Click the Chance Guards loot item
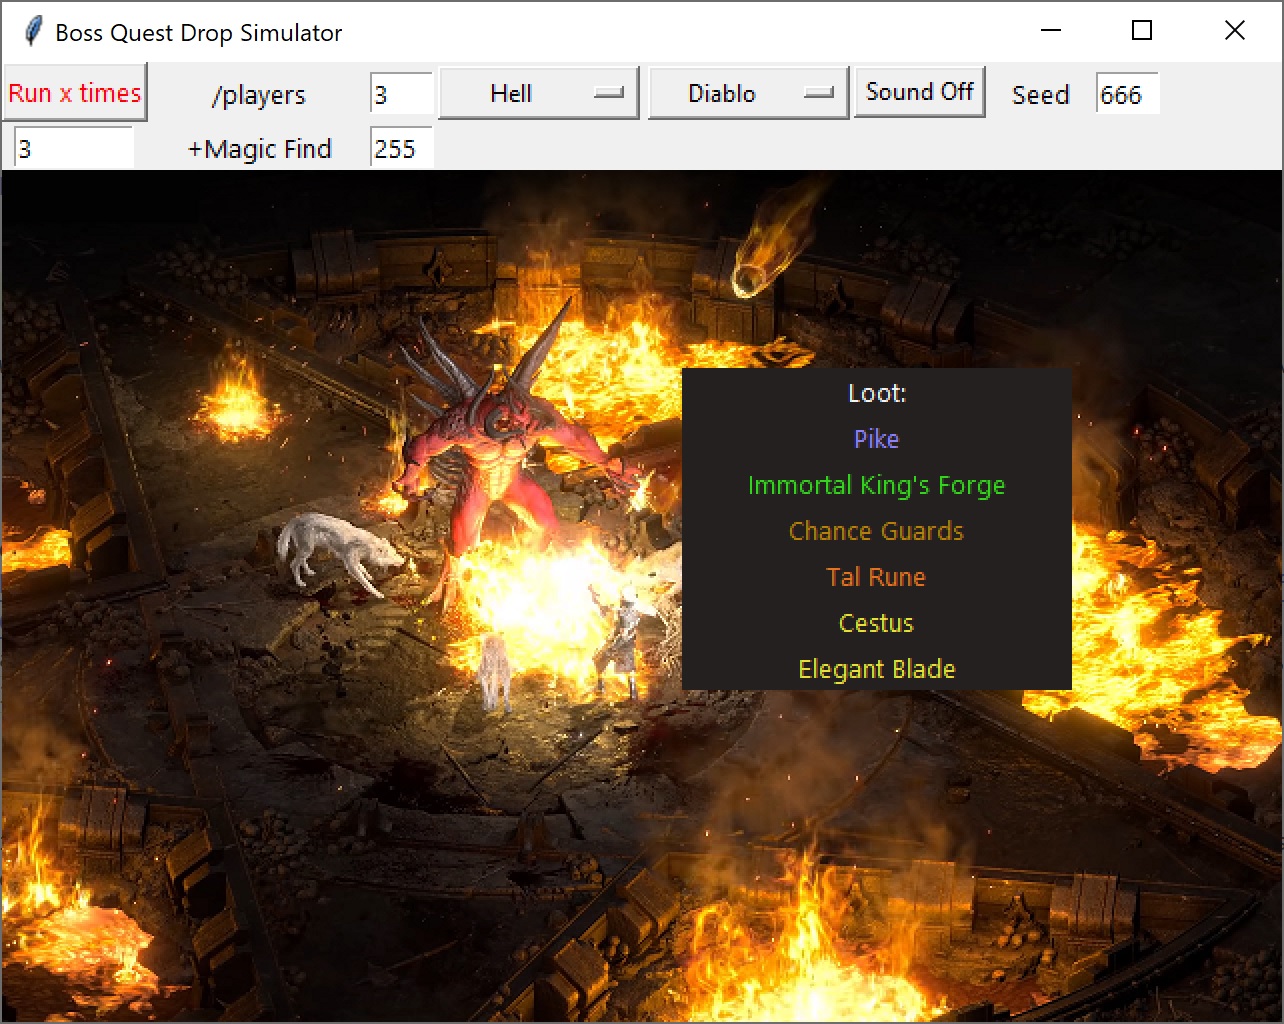 [x=876, y=531]
